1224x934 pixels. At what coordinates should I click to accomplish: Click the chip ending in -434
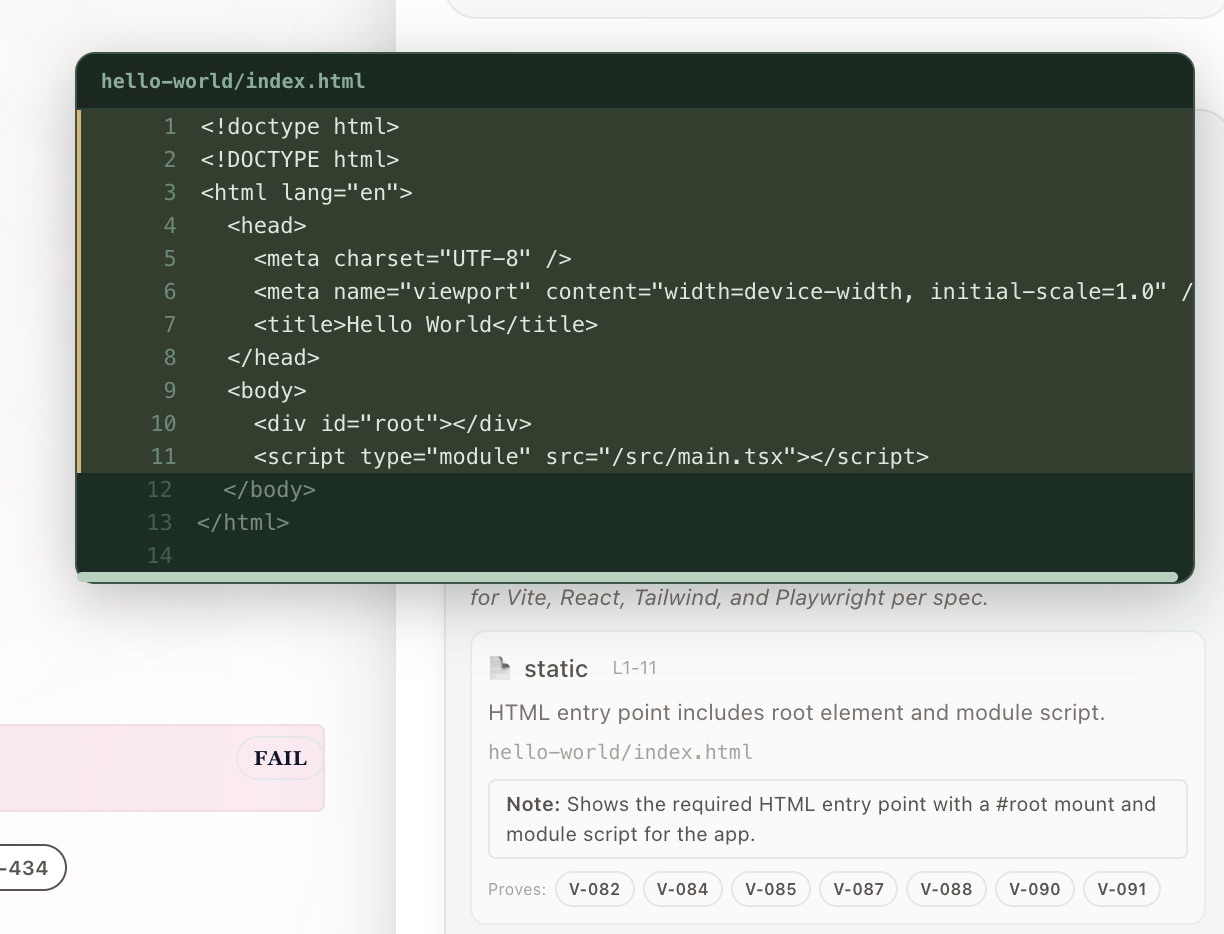(28, 868)
